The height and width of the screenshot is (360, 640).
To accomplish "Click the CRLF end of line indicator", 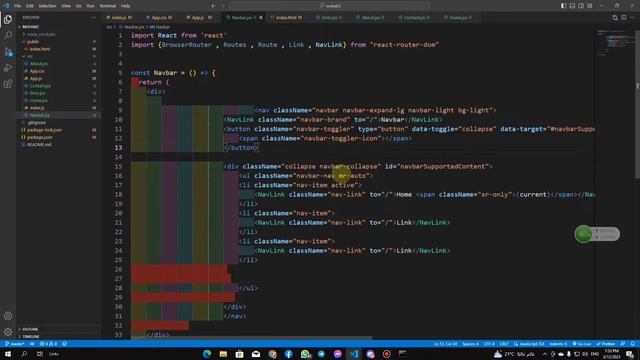I will pyautogui.click(x=504, y=344).
